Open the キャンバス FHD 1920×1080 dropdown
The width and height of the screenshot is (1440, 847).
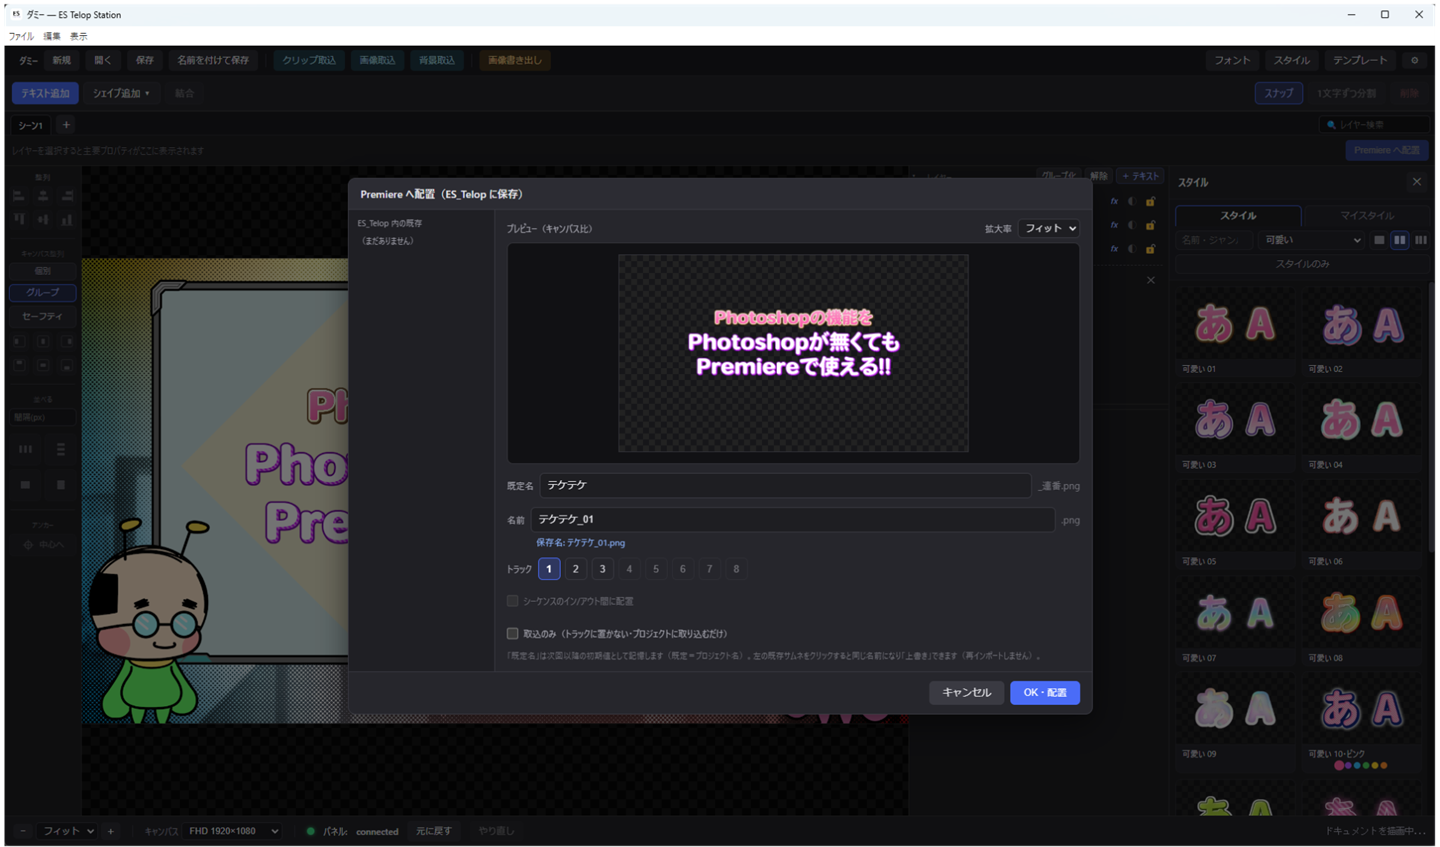[234, 831]
